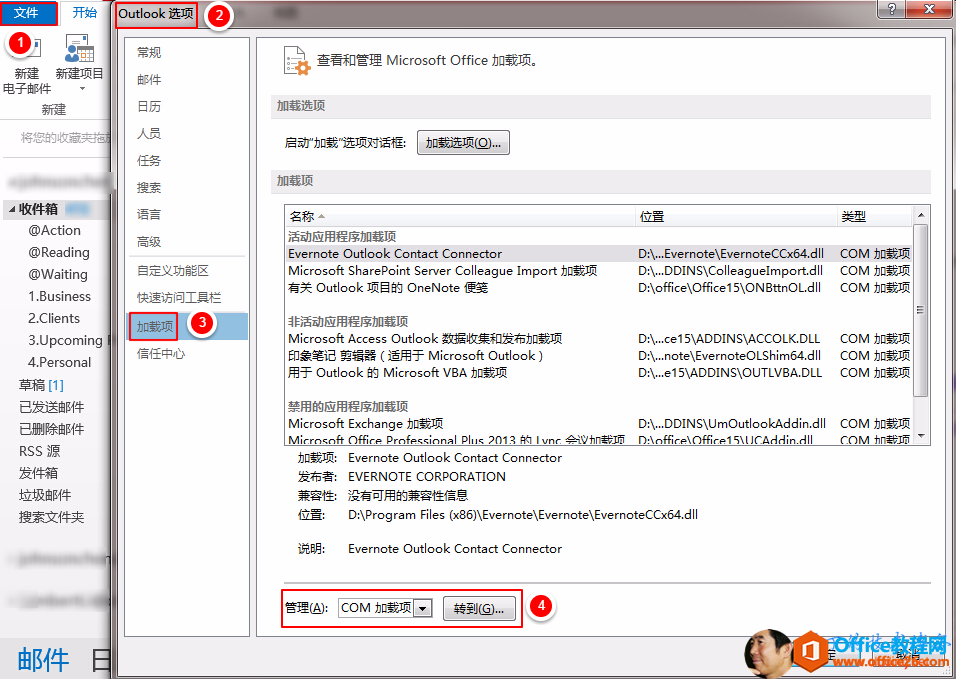Select Microsoft Exchange 加载项 row
The height and width of the screenshot is (679, 956).
pyautogui.click(x=599, y=424)
